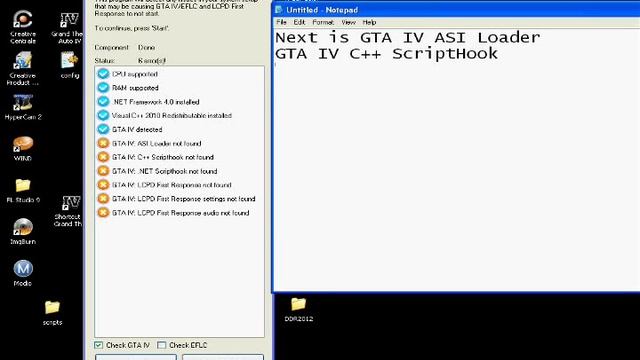Enable the Check EFLC checkbox
Screen dimensions: 640x360
tap(162, 345)
